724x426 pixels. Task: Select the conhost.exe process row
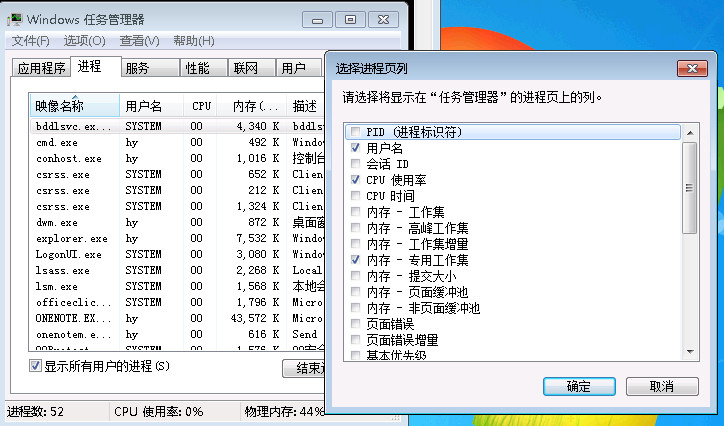177,159
